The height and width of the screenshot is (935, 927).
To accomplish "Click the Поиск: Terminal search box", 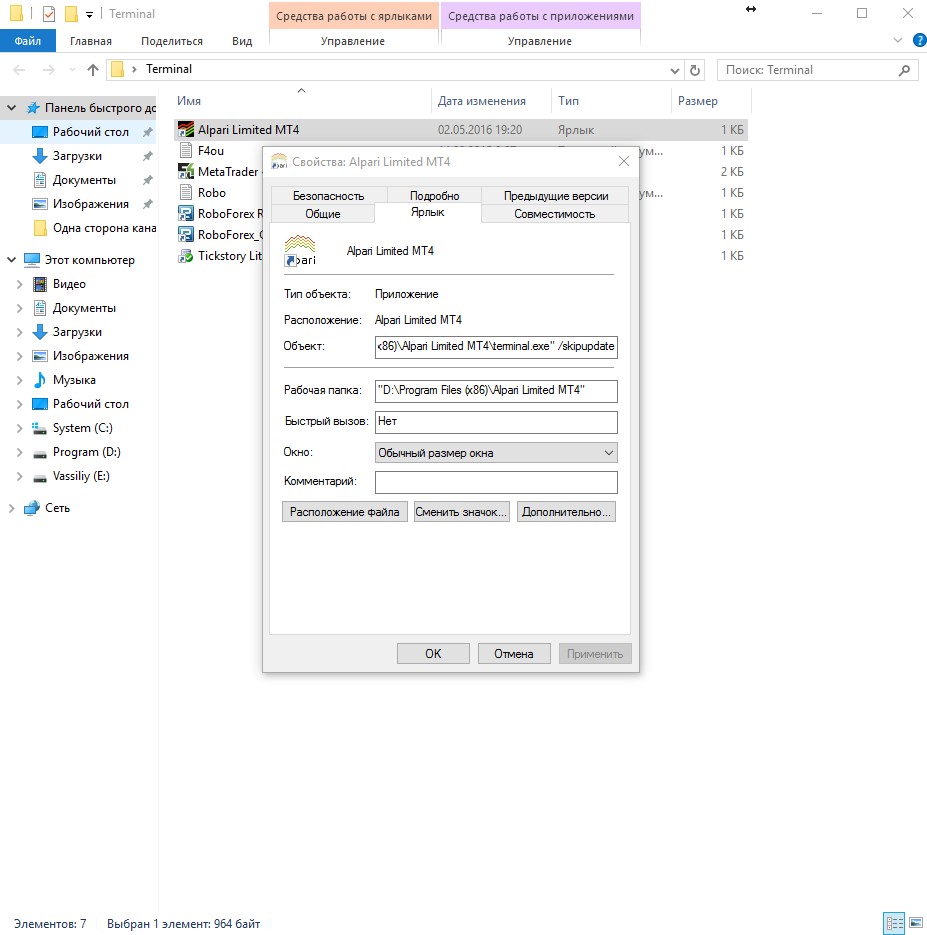I will coord(817,70).
